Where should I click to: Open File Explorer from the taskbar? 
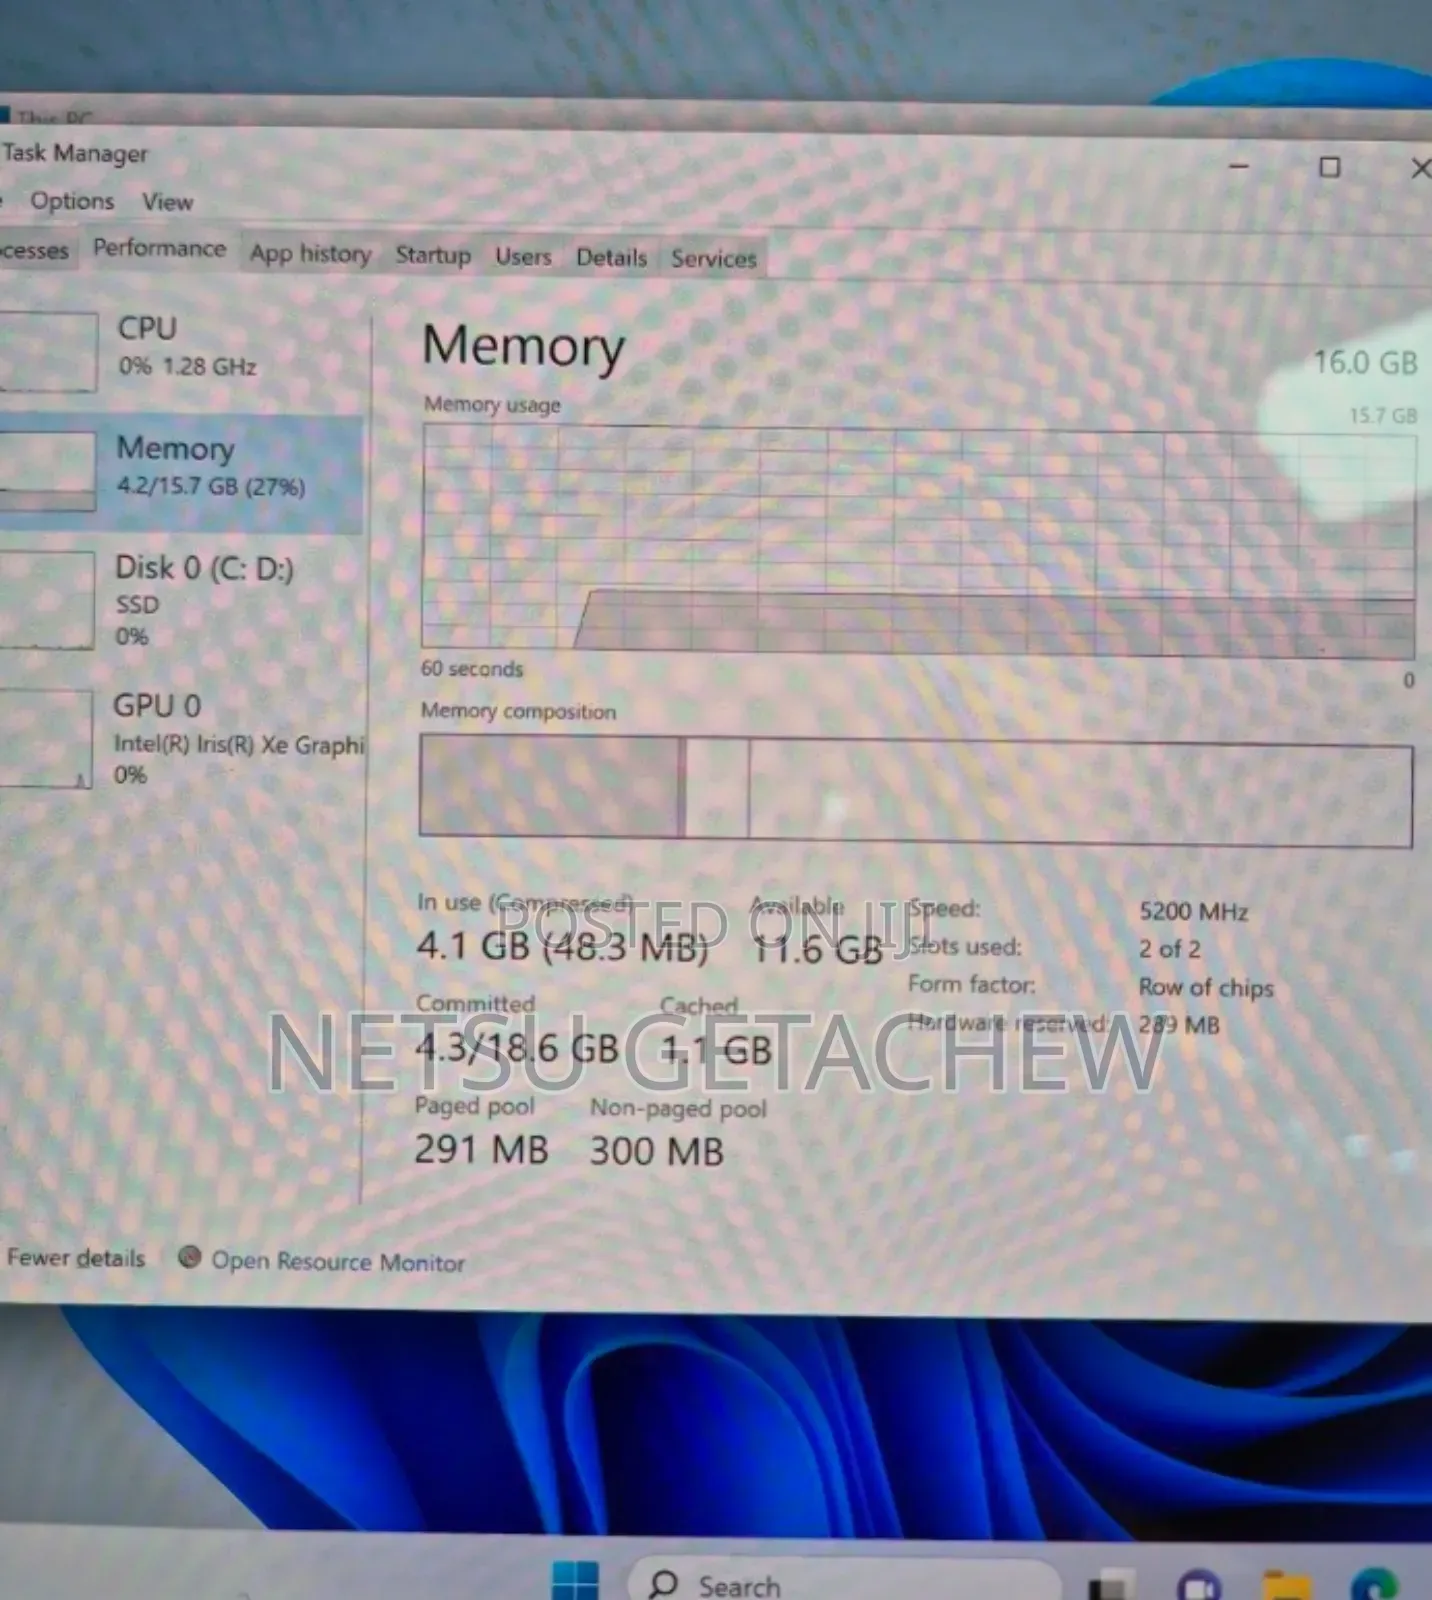1286,1586
